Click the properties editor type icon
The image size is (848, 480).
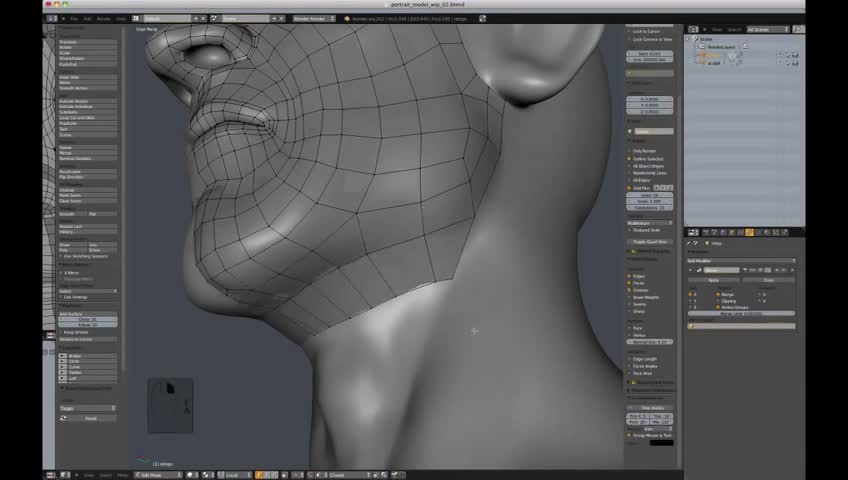[693, 232]
